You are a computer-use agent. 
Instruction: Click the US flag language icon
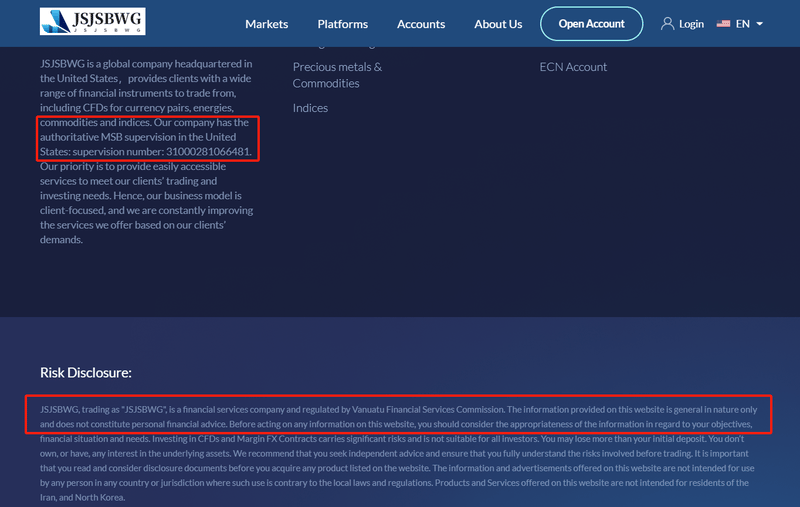[723, 23]
